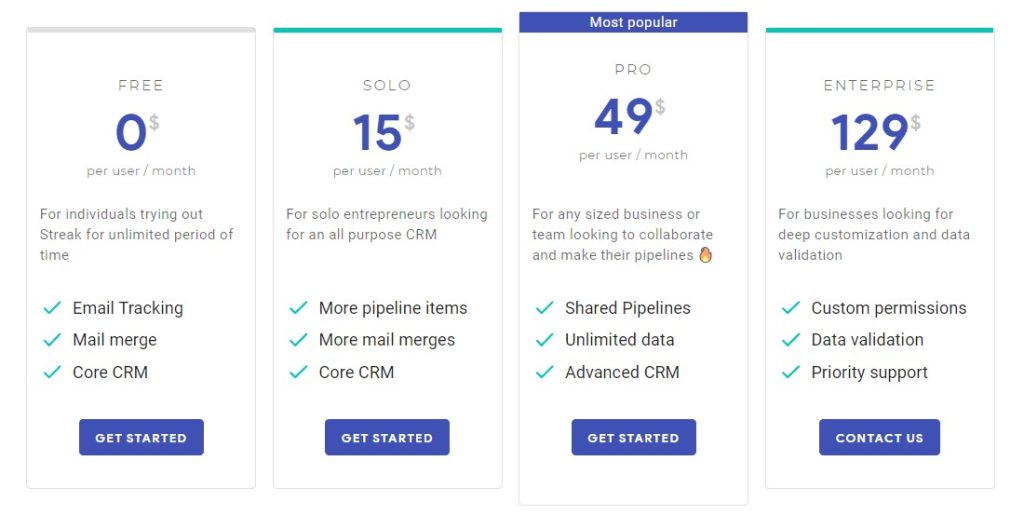Click the SOLO plan heading
Image resolution: width=1024 pixels, height=515 pixels.
(387, 86)
